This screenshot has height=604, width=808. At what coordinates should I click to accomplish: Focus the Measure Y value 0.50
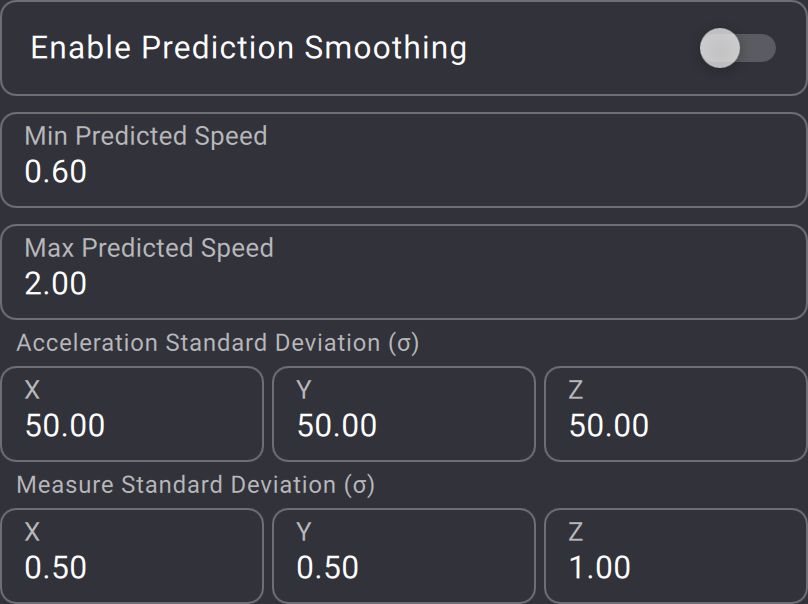(x=328, y=568)
